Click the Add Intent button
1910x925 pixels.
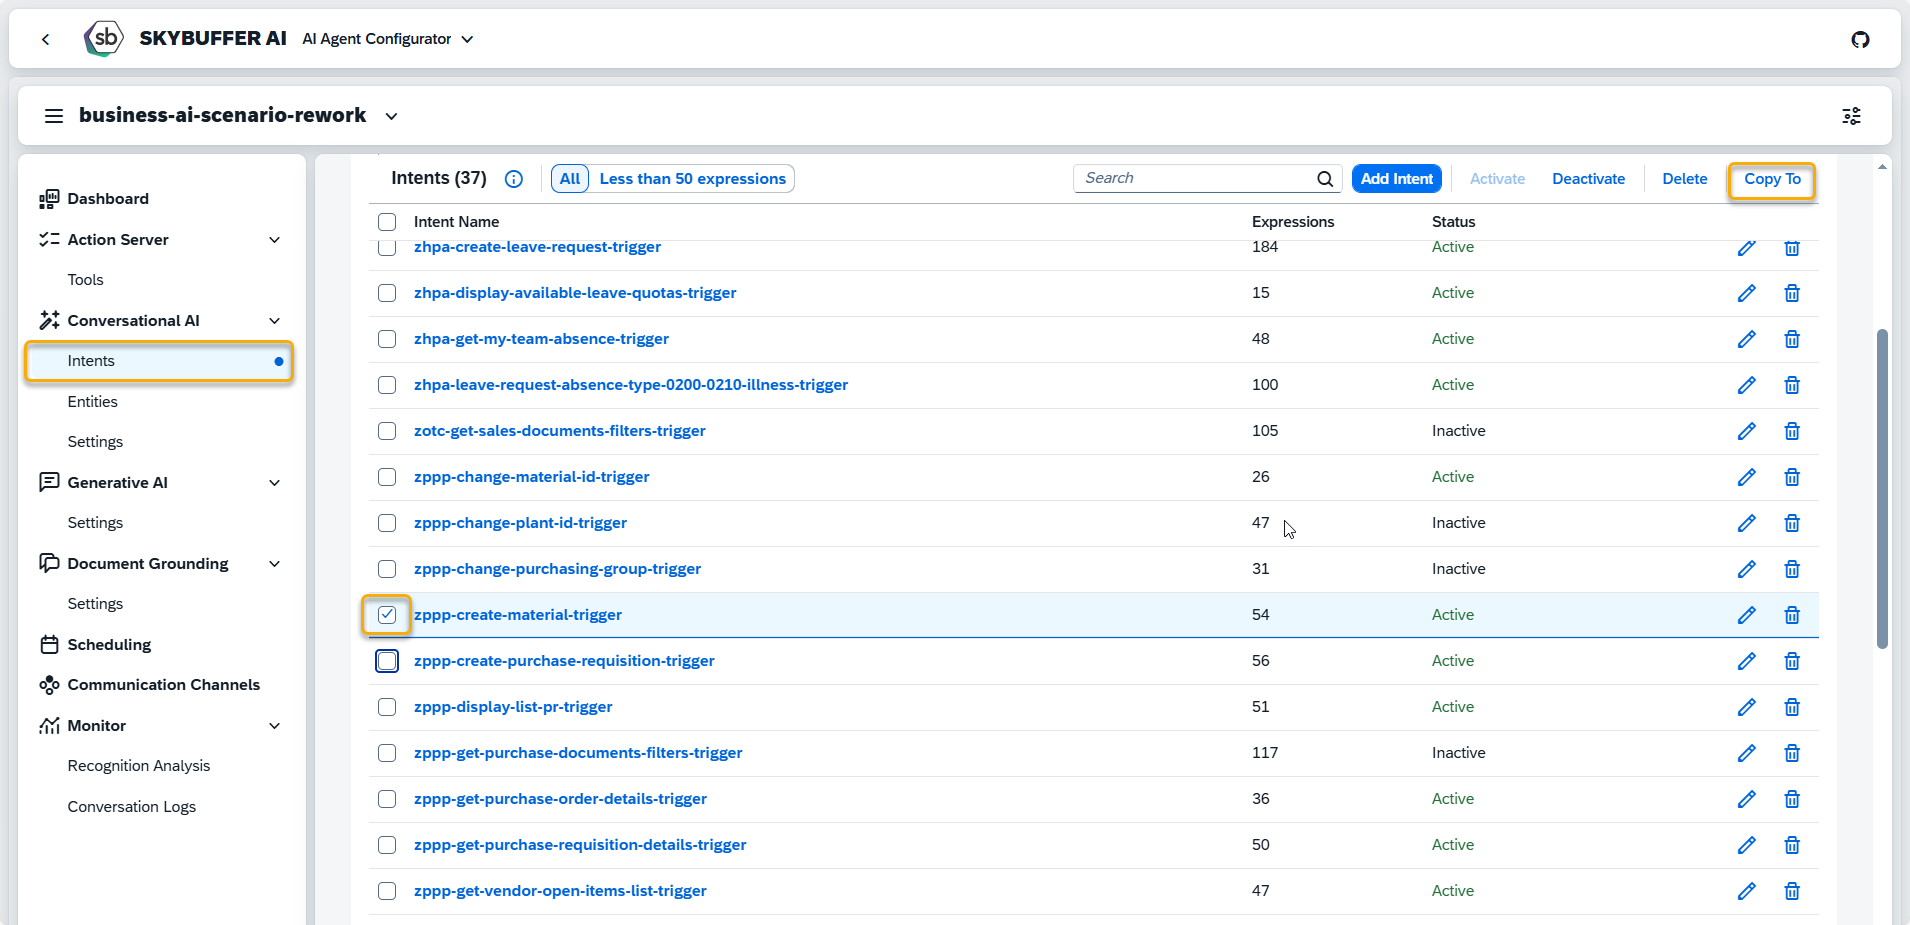point(1396,179)
